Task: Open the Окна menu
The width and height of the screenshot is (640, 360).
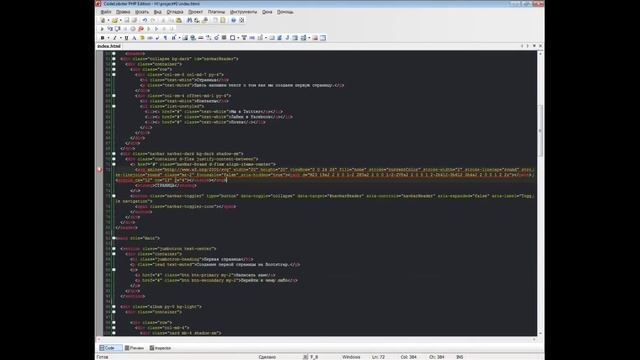Action: click(267, 12)
